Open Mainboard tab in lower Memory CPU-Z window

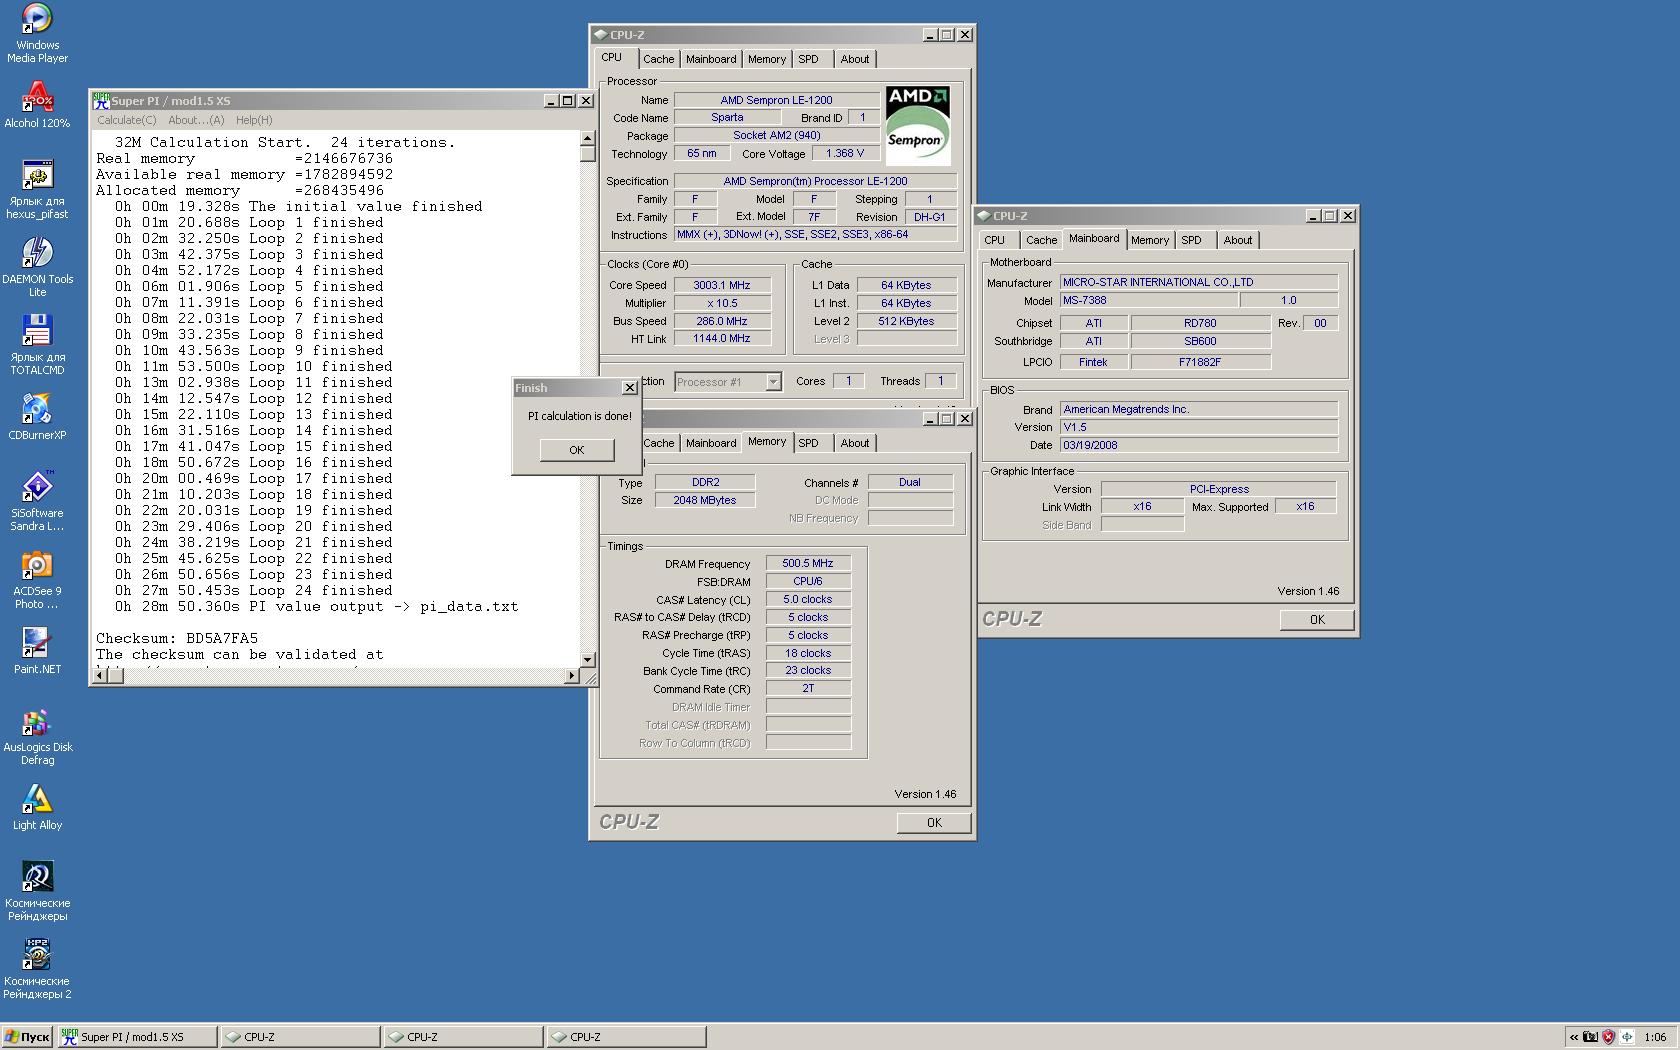pos(711,443)
